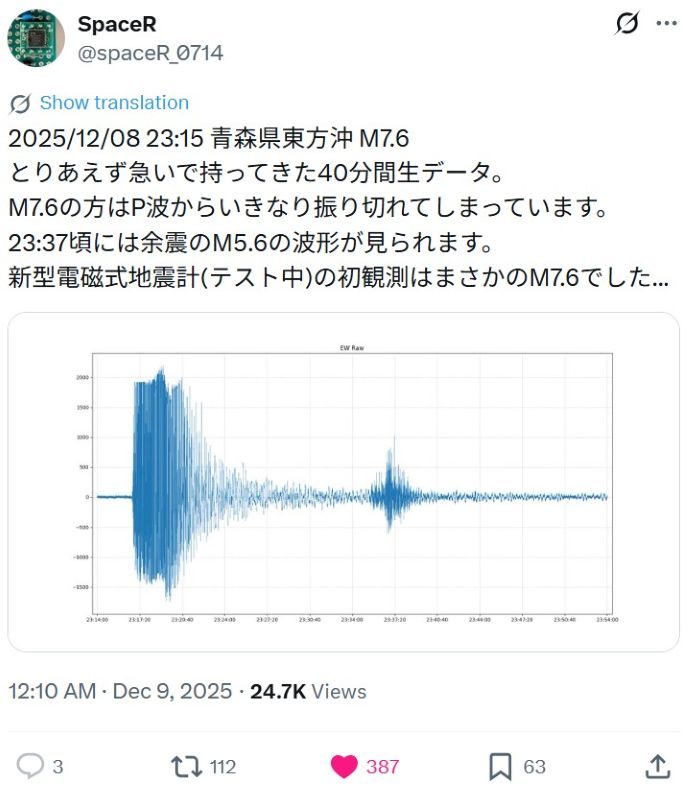This screenshot has height=787, width=688.
Task: Toggle the pink heart like icon
Action: pos(344,766)
